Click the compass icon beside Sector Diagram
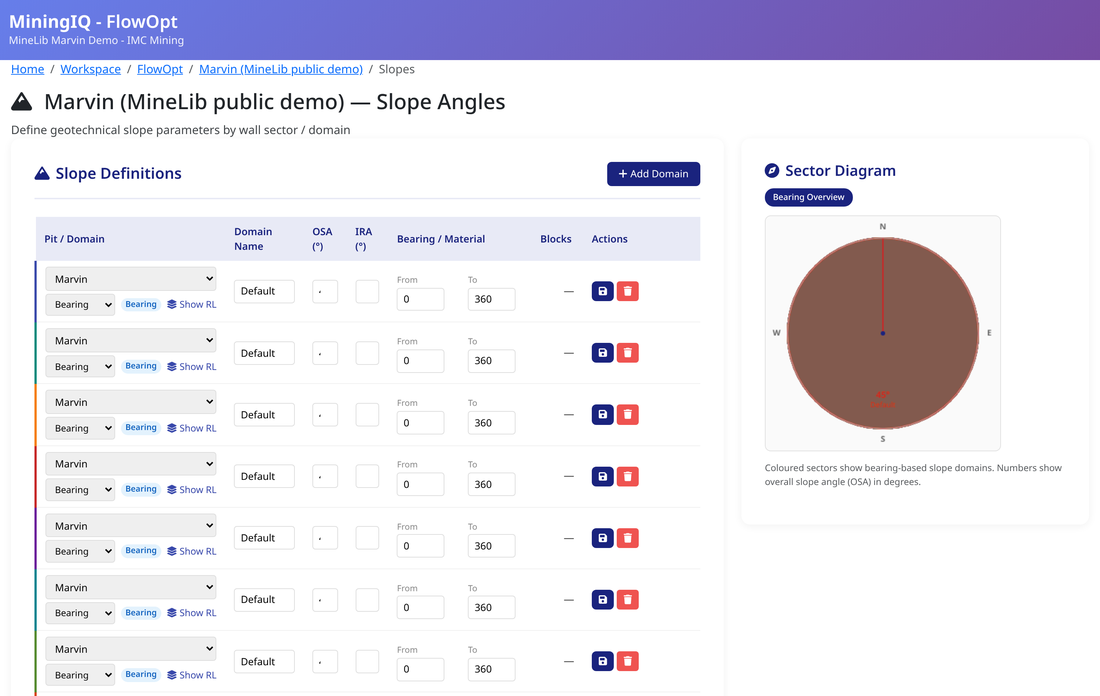The height and width of the screenshot is (696, 1100). (x=772, y=170)
